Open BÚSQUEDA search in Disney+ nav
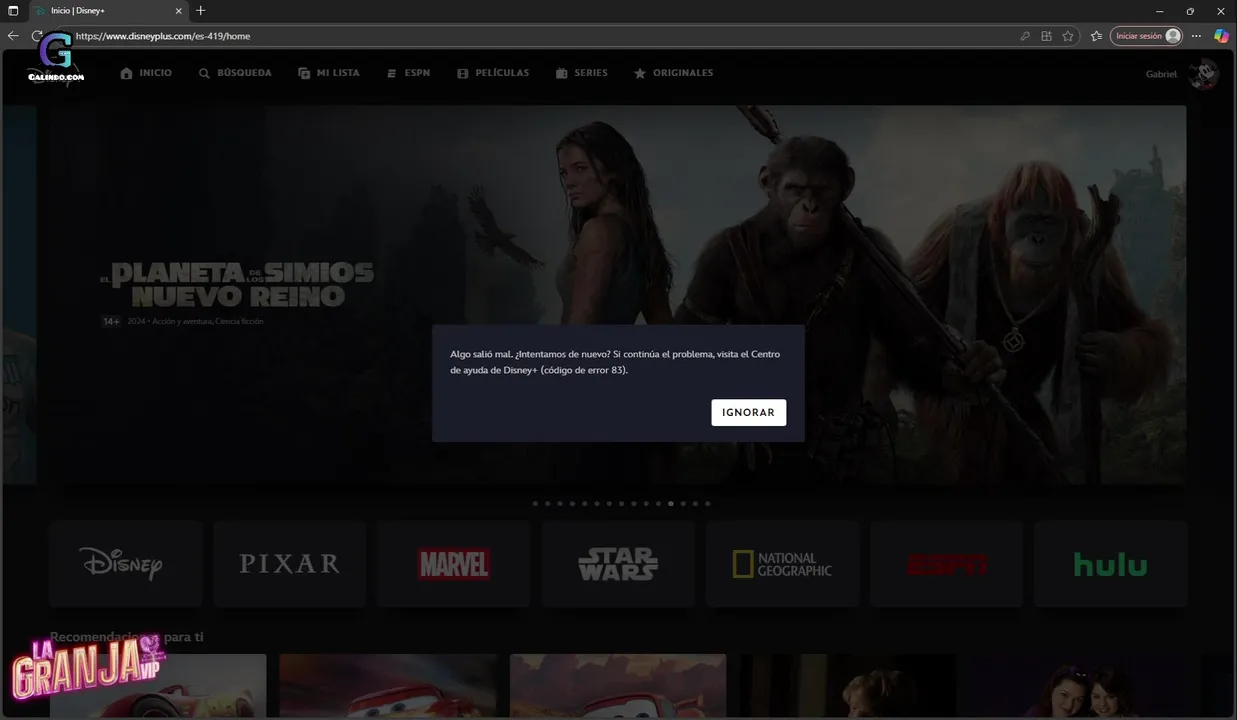The height and width of the screenshot is (720, 1237). point(235,73)
